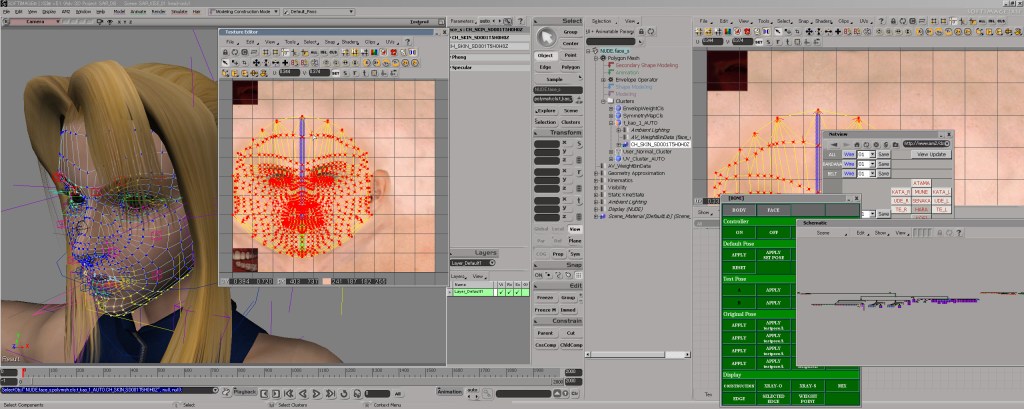This screenshot has height=409, width=1024.
Task: Click the Polygon selection filter button
Action: click(570, 67)
